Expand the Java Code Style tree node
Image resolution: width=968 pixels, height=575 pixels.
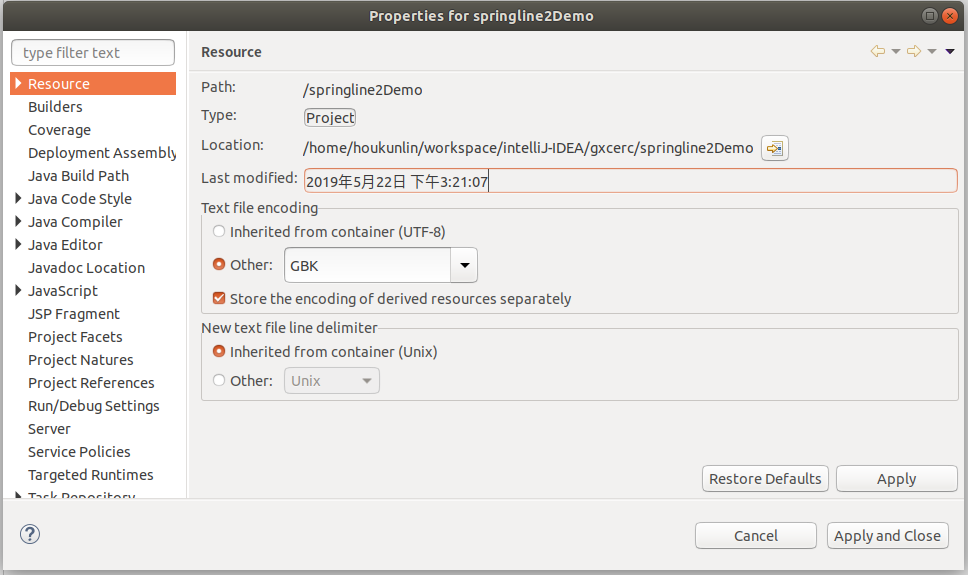tap(18, 198)
